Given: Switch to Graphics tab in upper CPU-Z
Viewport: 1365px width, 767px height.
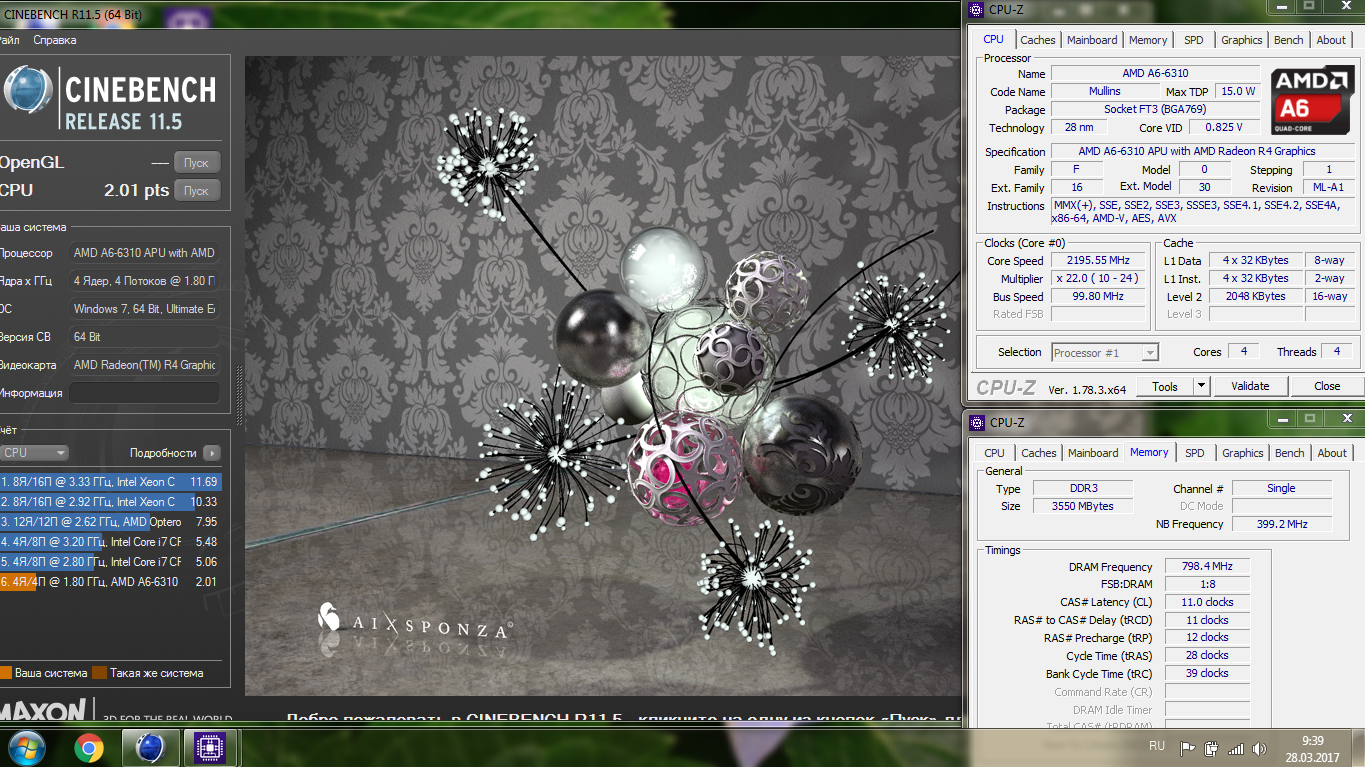Looking at the screenshot, I should point(1242,40).
